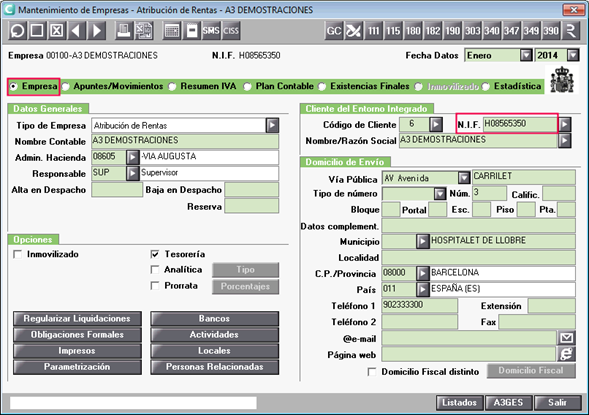Viewport: 589px width, 415px height.
Task: Click into the Nombre Contable field
Action: tap(185, 141)
